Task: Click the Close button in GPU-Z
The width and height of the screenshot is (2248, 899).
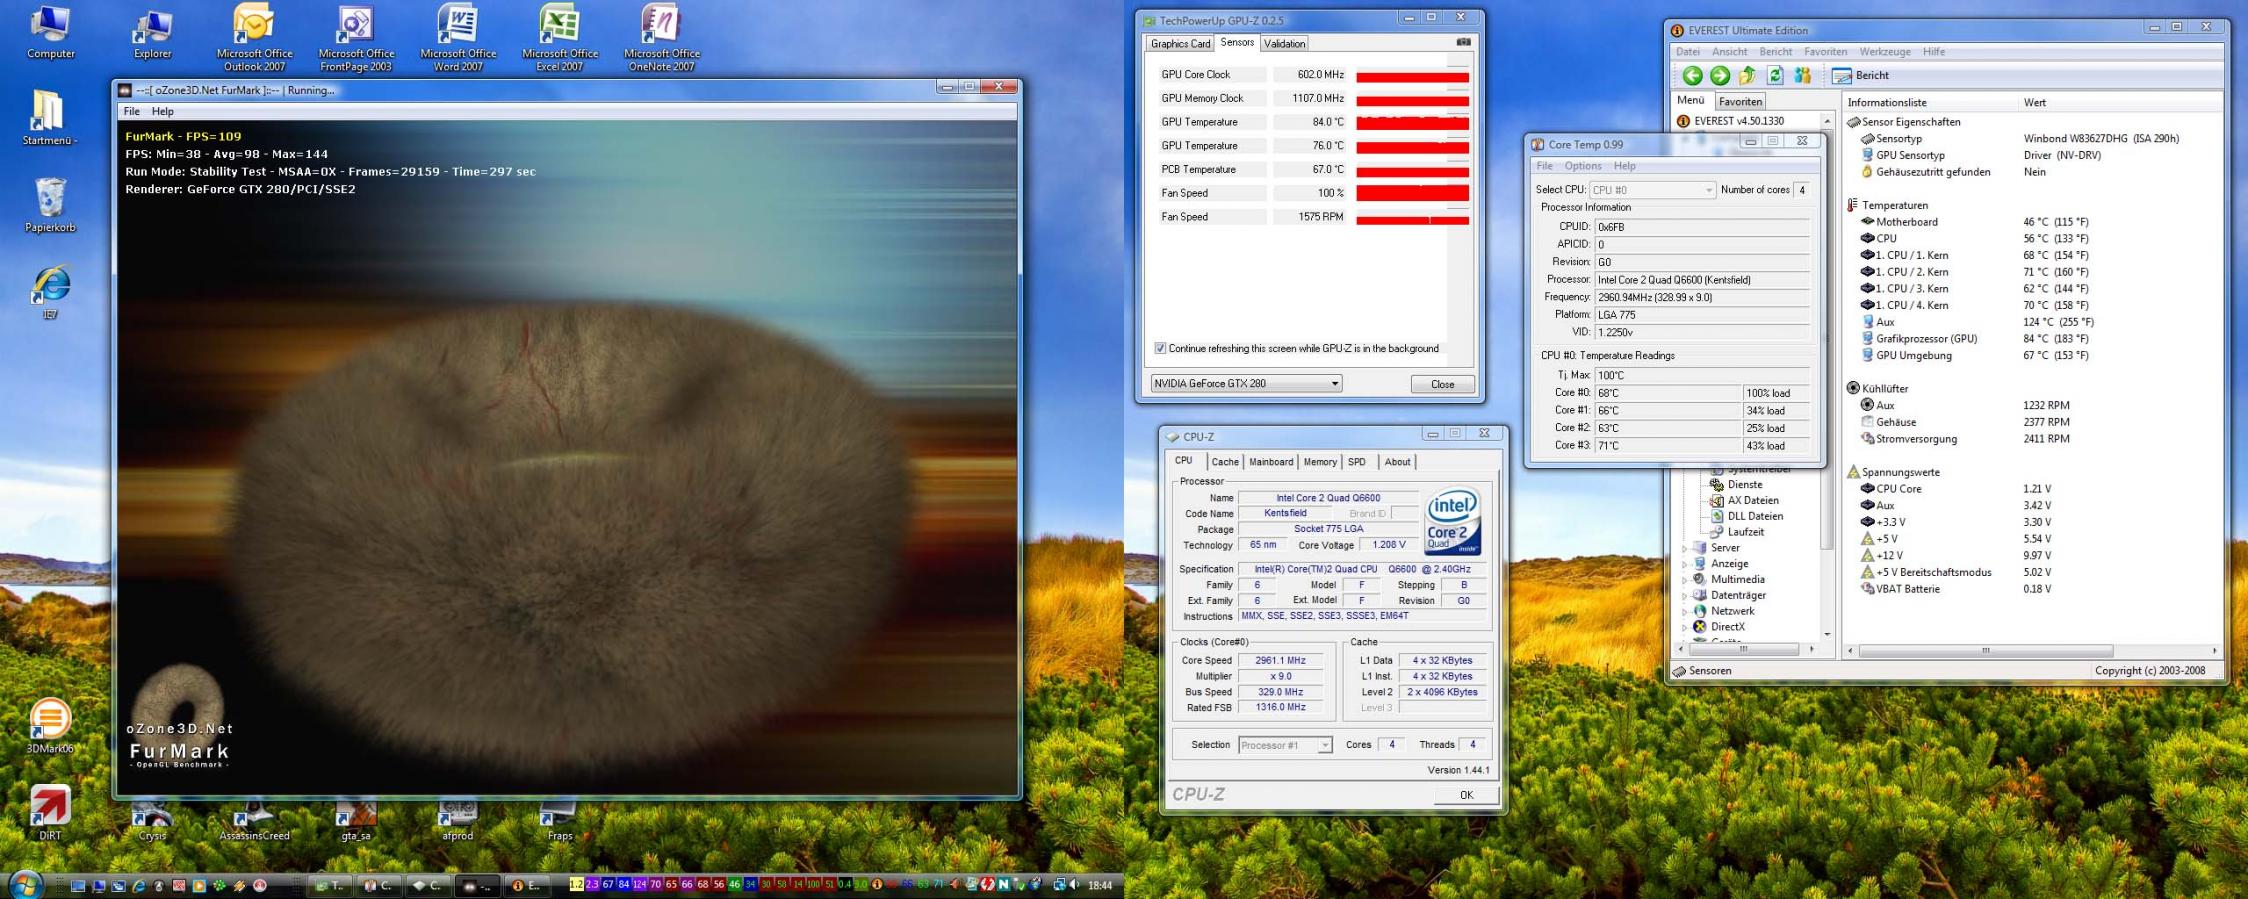Action: click(x=1442, y=384)
